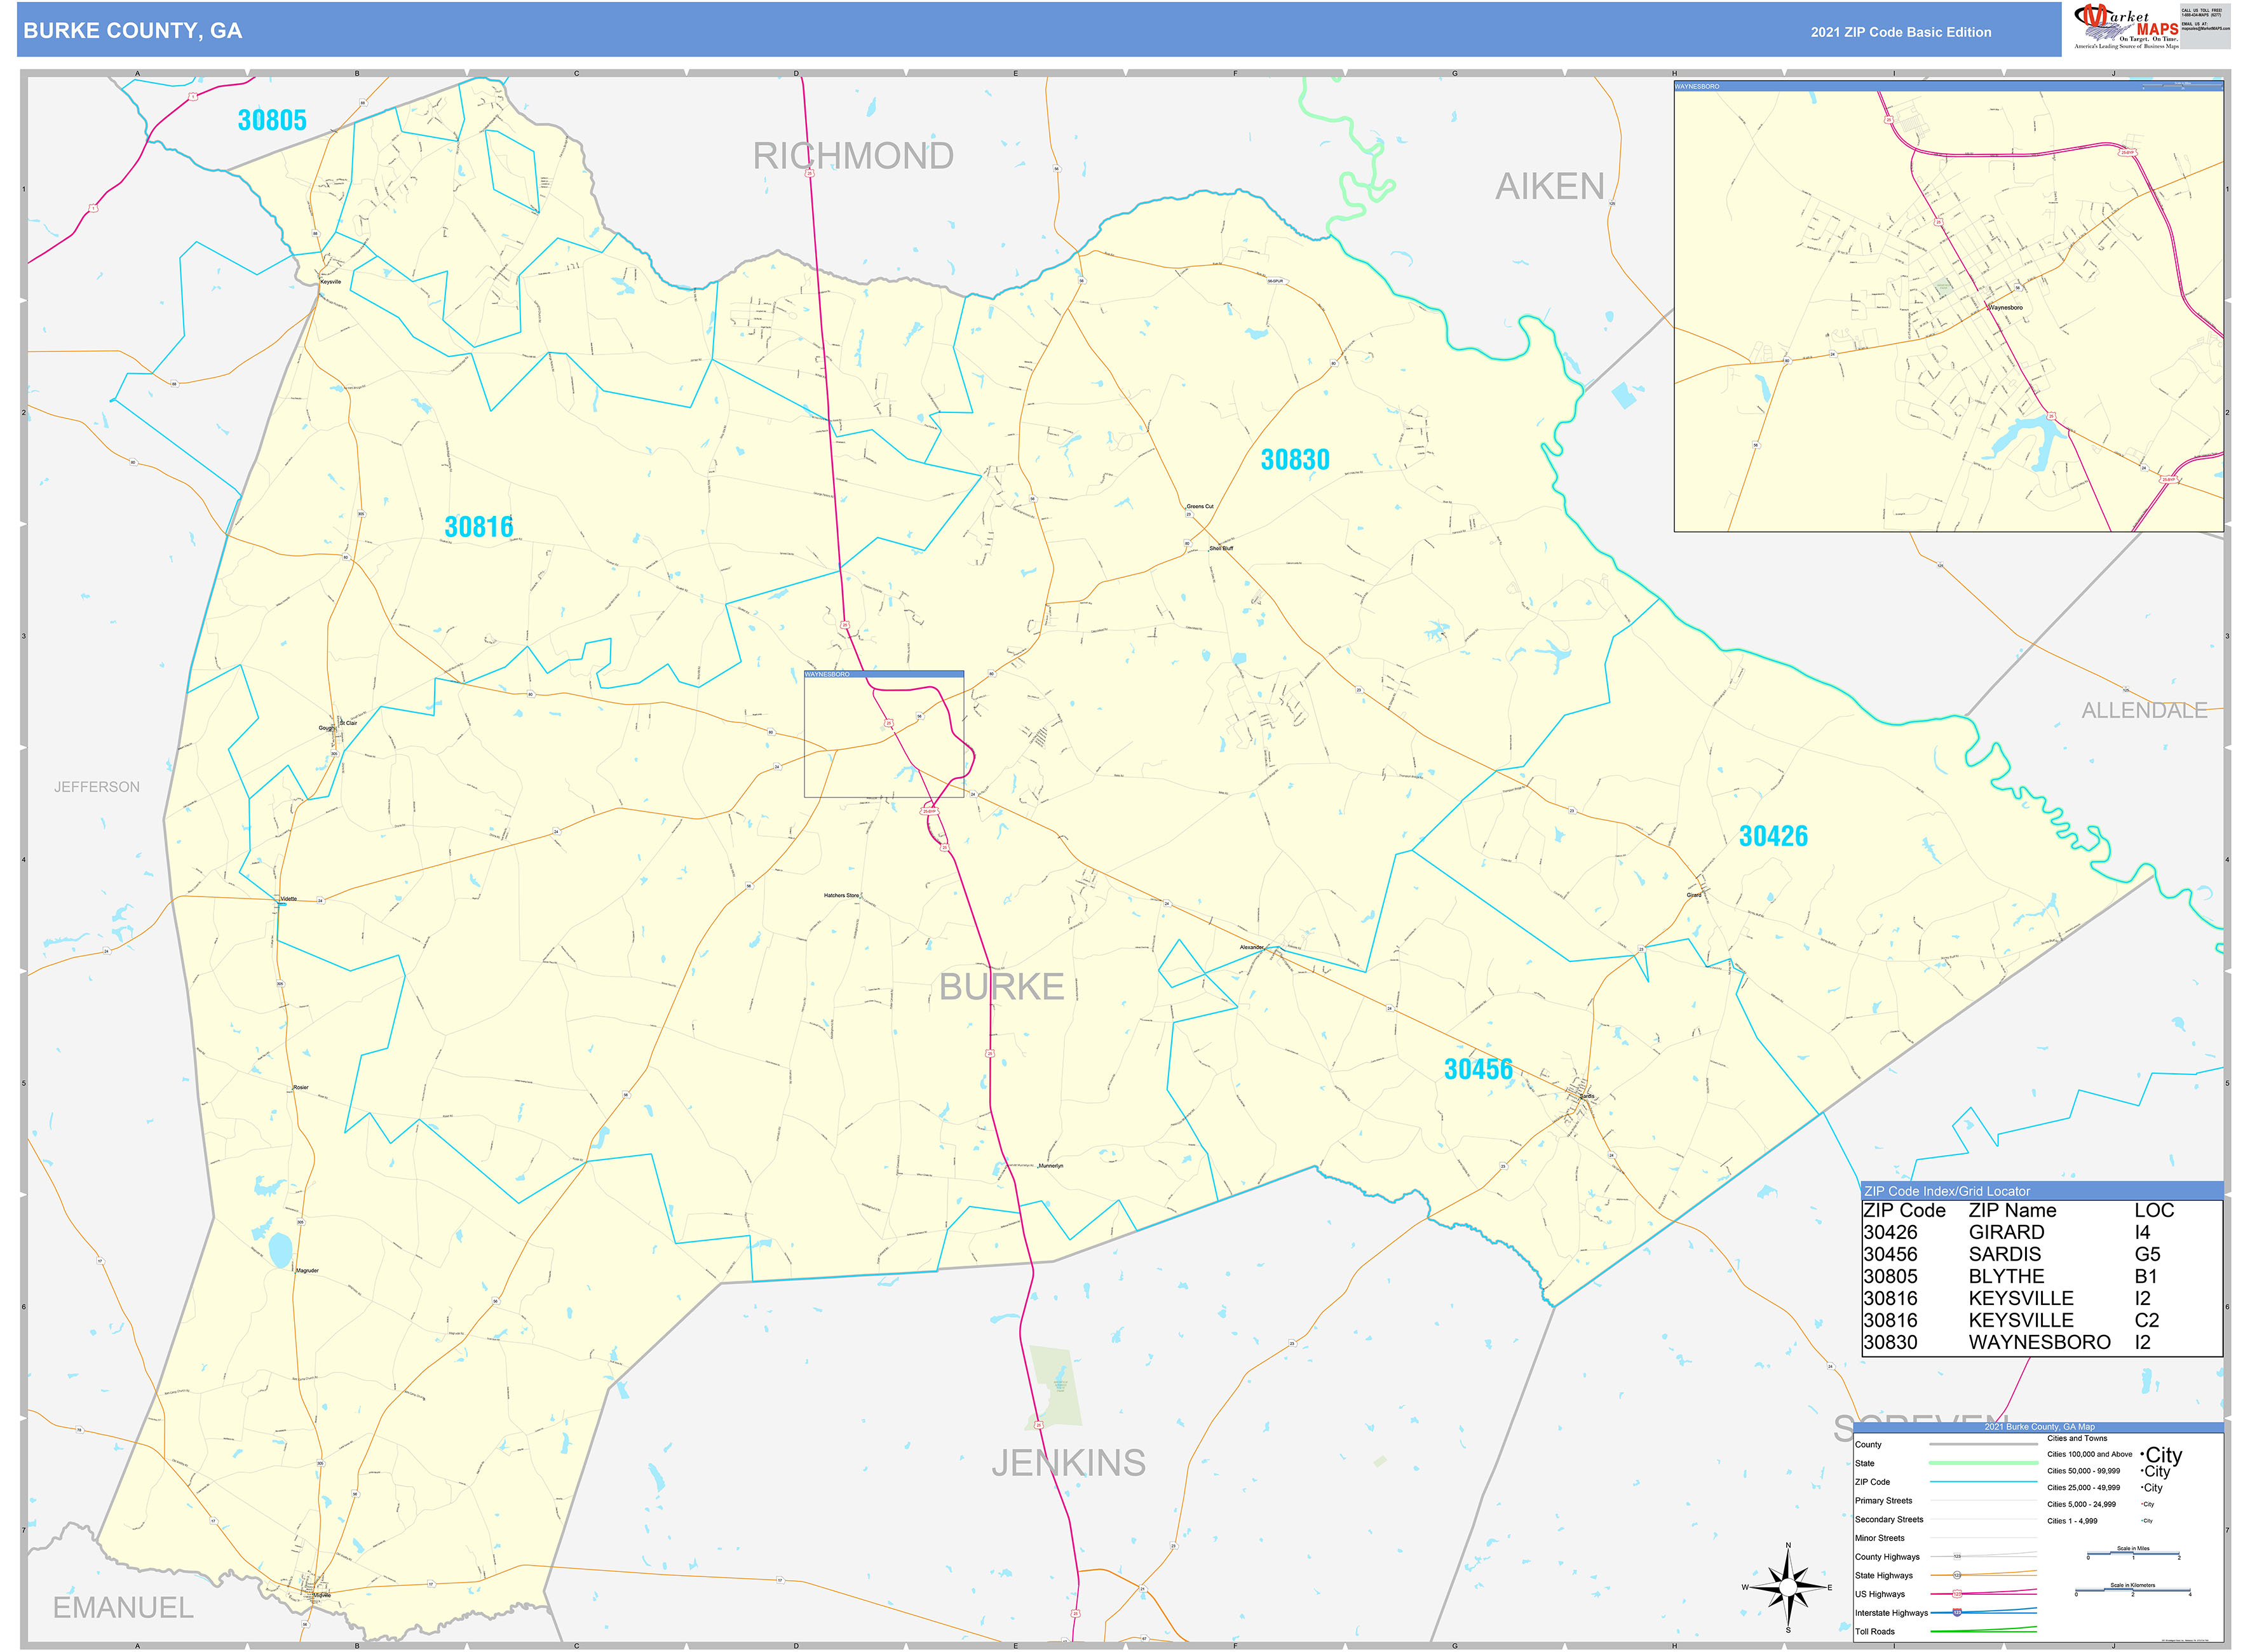Click the JENKINS county label
Viewport: 2250px width, 1652px height.
coord(1068,1463)
